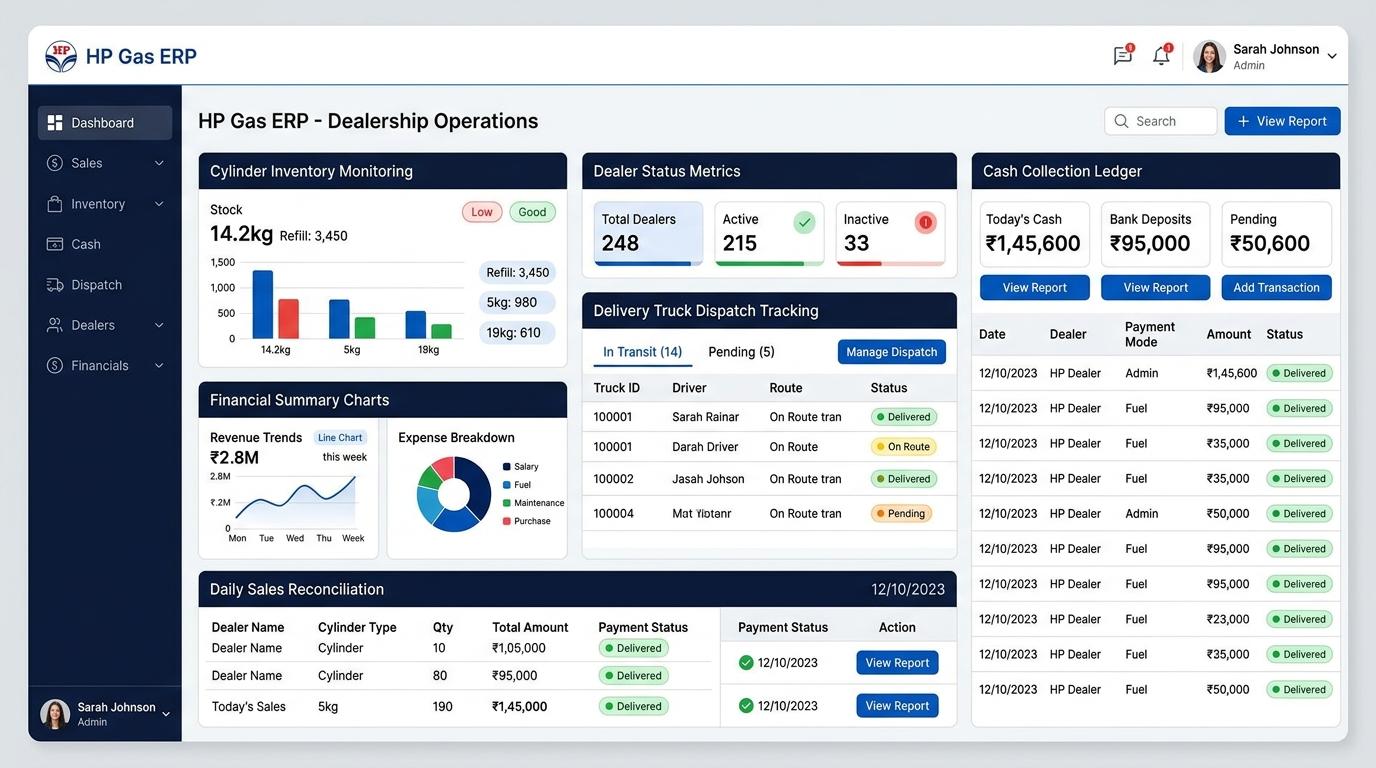This screenshot has width=1376, height=768.
Task: Click the Refill: 3,450 pill
Action: (518, 272)
